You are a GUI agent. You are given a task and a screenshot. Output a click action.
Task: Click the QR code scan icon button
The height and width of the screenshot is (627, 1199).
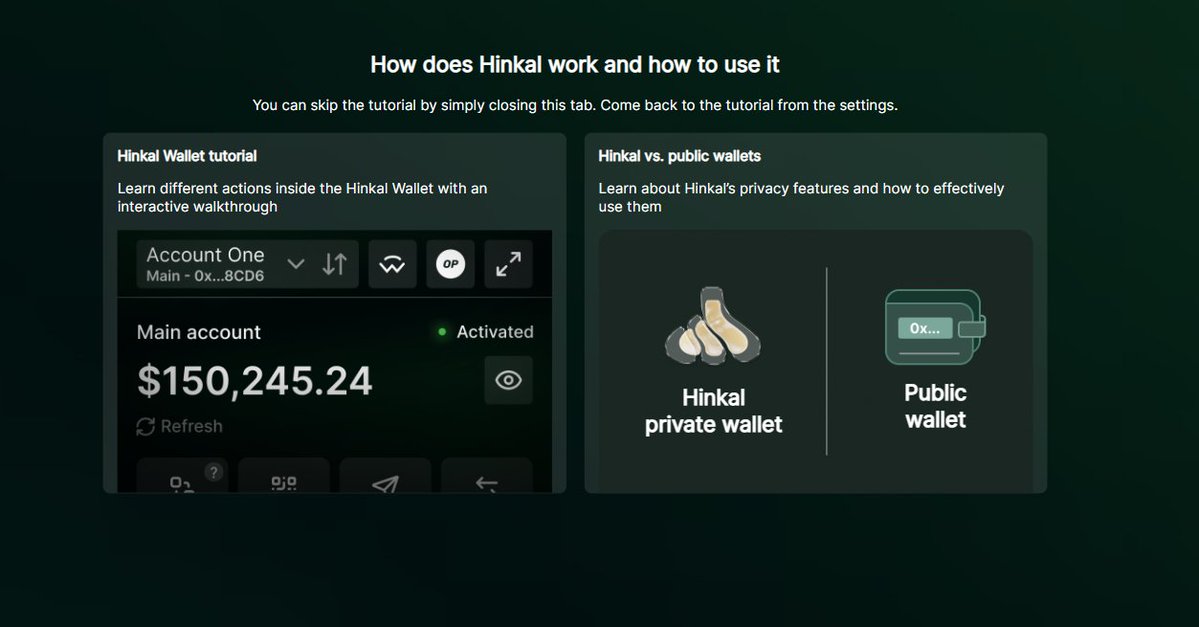[284, 476]
